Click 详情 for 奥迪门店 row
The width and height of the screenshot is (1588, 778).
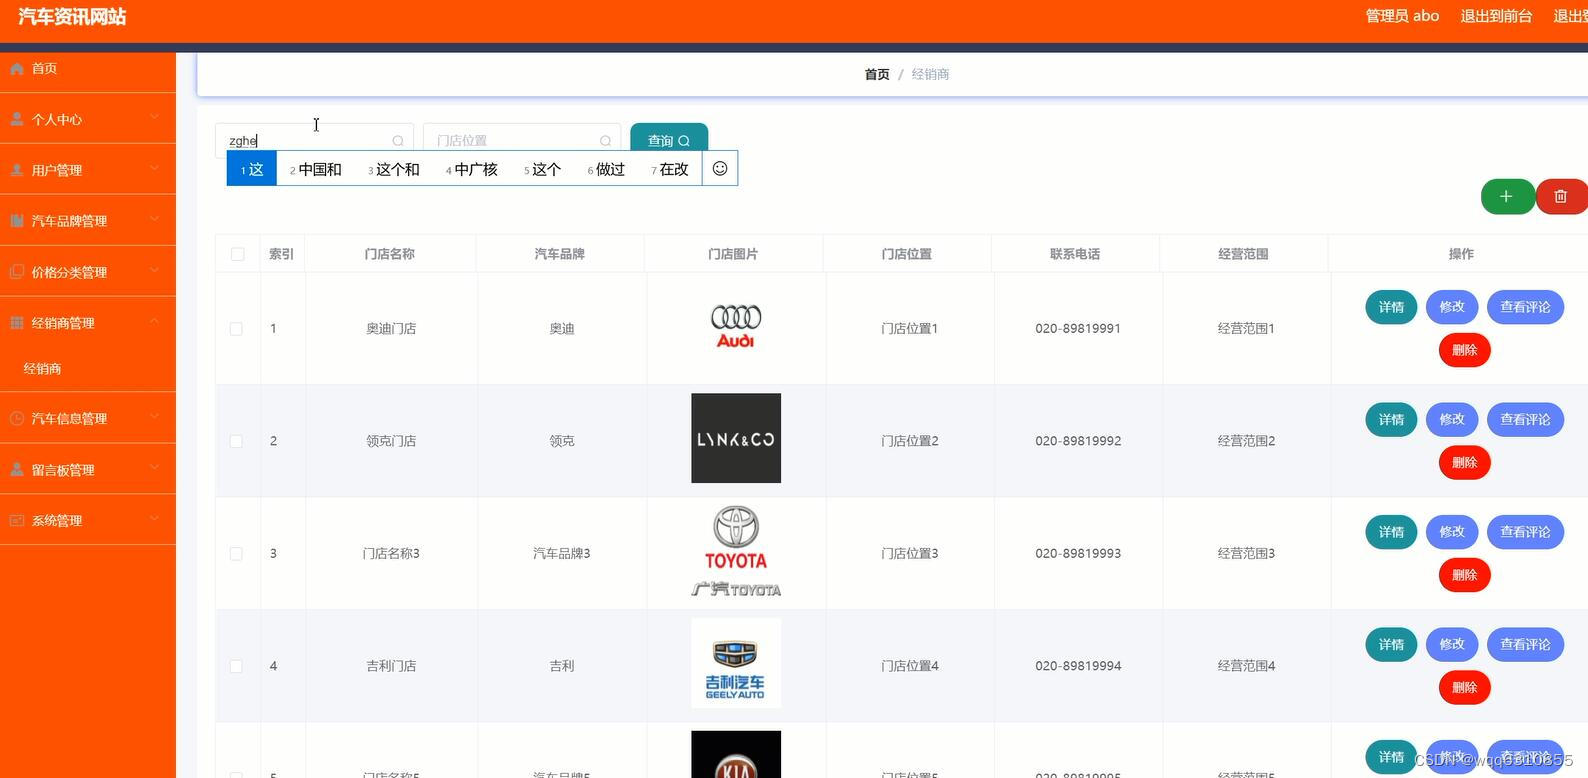pyautogui.click(x=1391, y=307)
